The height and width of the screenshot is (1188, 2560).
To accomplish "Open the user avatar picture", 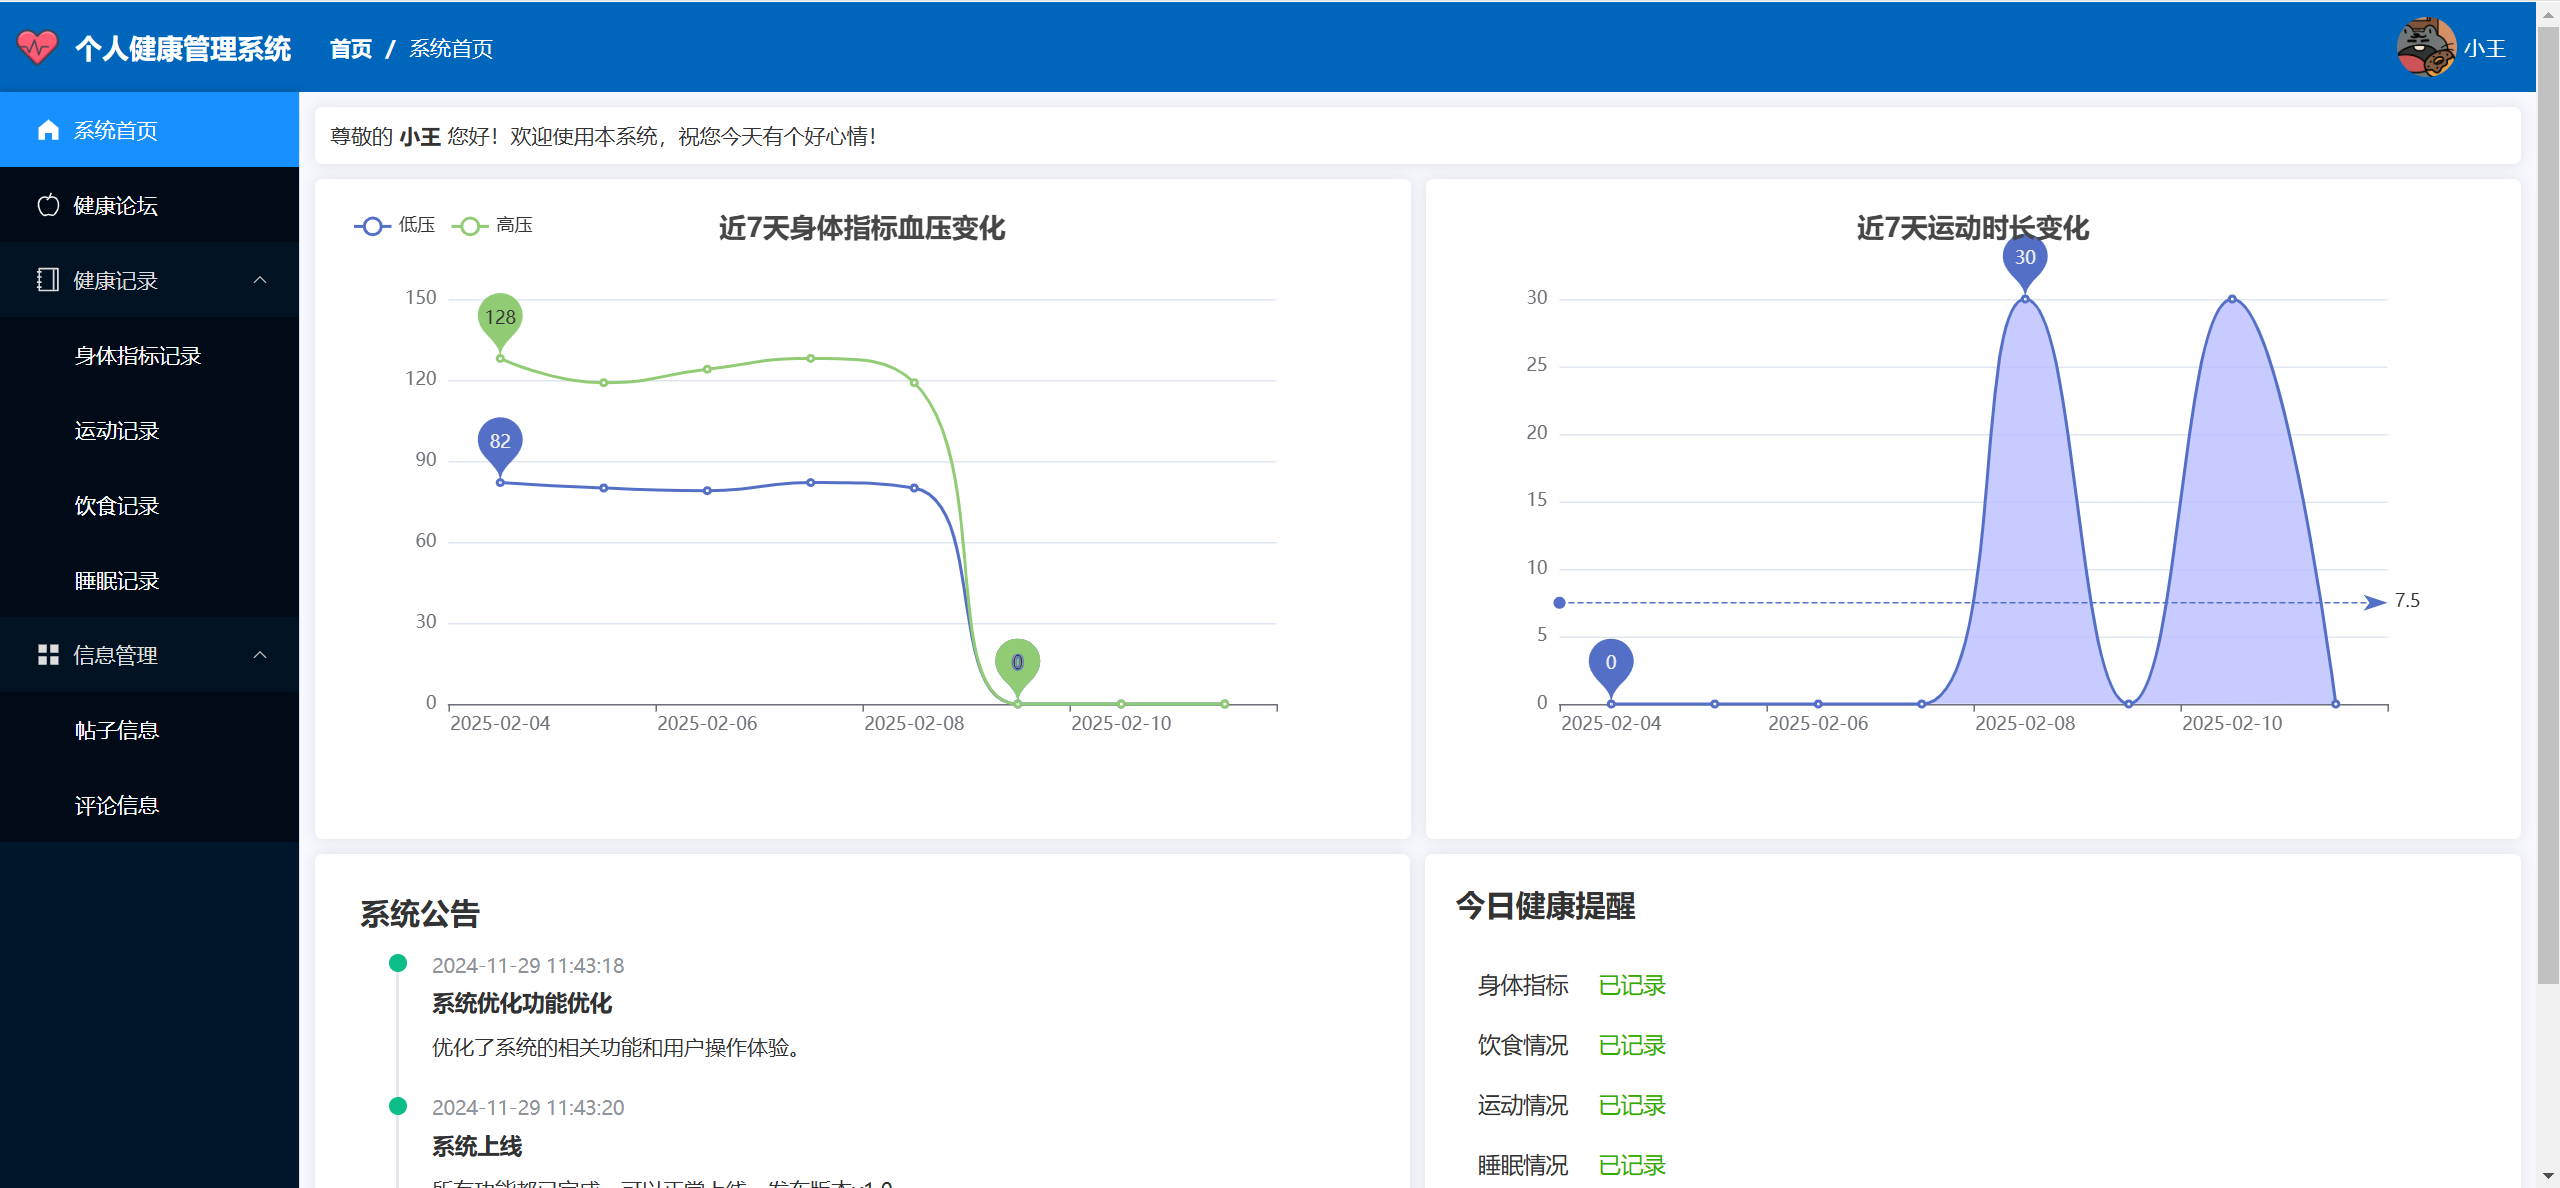I will point(2425,47).
